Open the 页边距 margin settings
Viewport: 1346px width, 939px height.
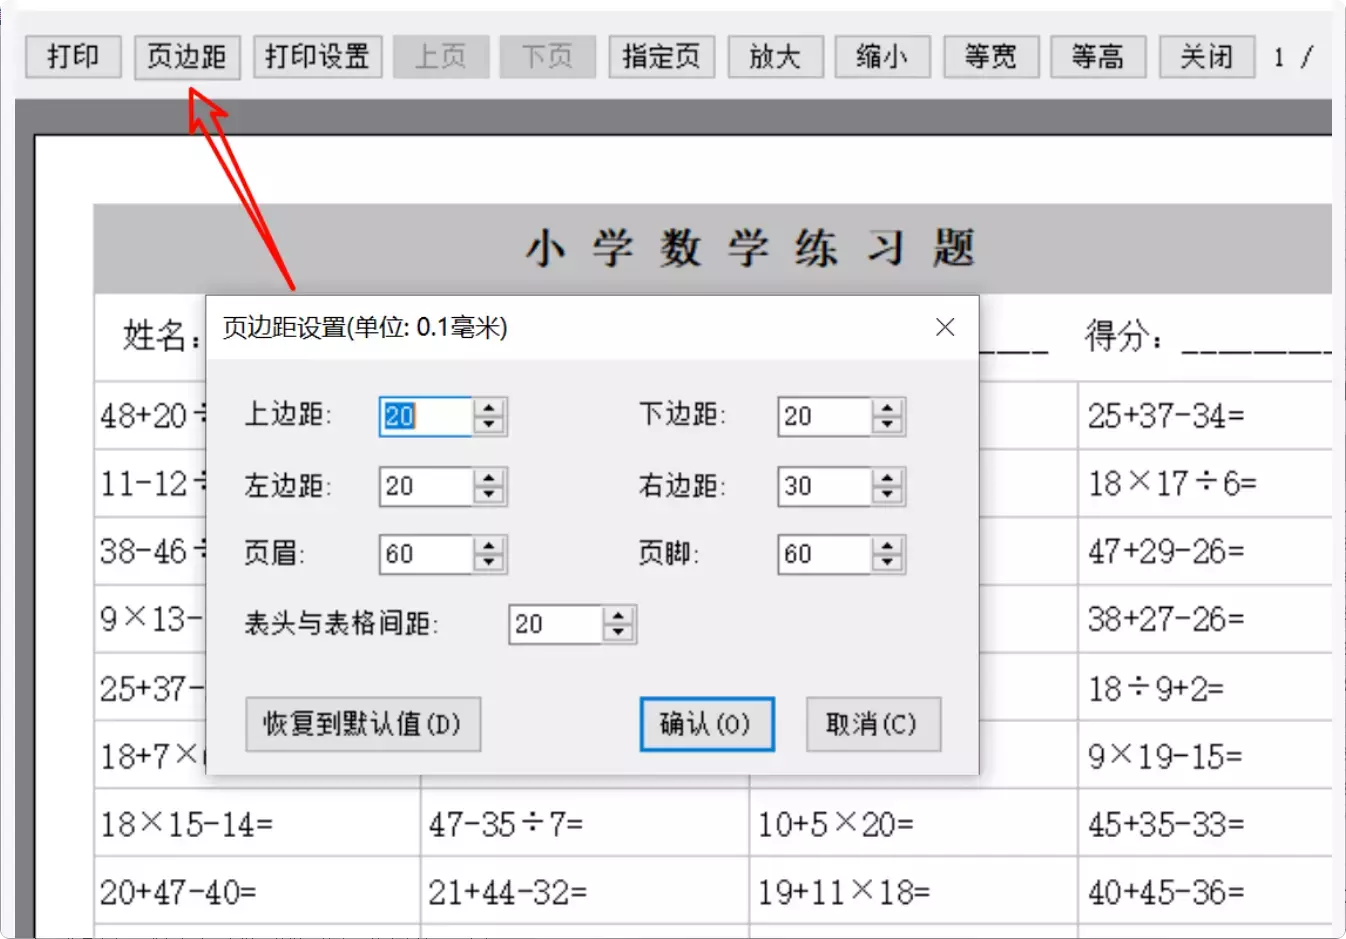[187, 57]
